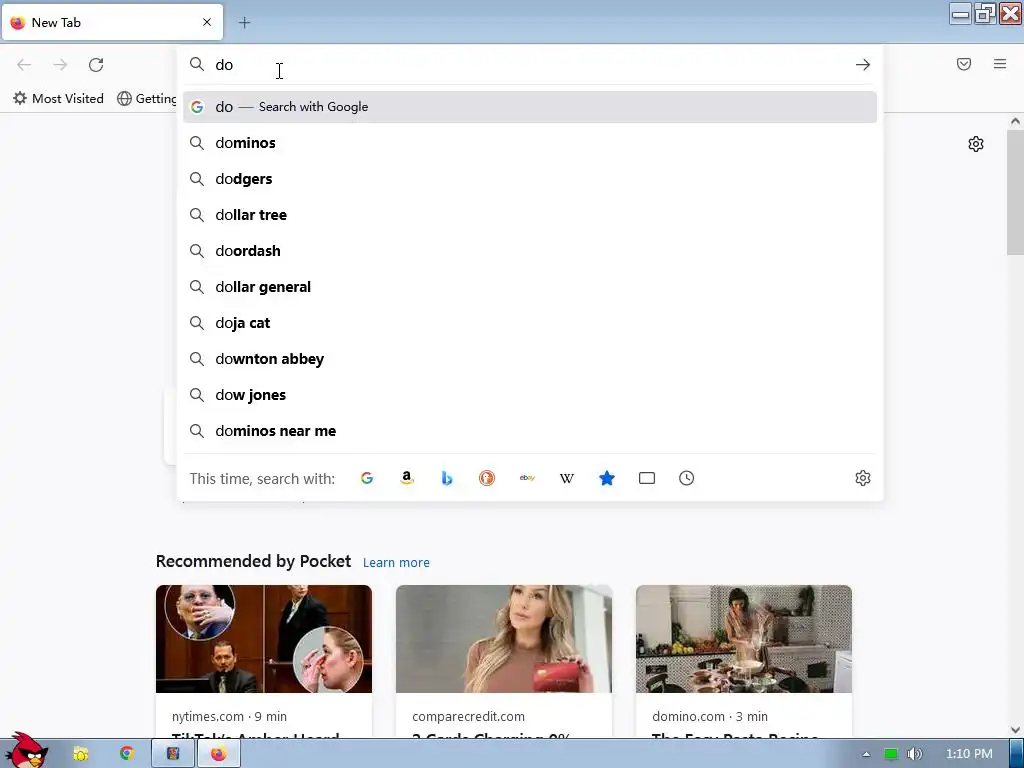The width and height of the screenshot is (1024, 768).
Task: Show hidden system tray icons
Action: tap(866, 754)
